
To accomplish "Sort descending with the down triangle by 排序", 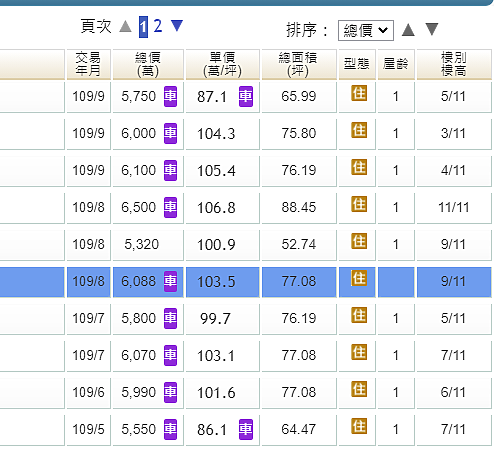I will (x=432, y=29).
